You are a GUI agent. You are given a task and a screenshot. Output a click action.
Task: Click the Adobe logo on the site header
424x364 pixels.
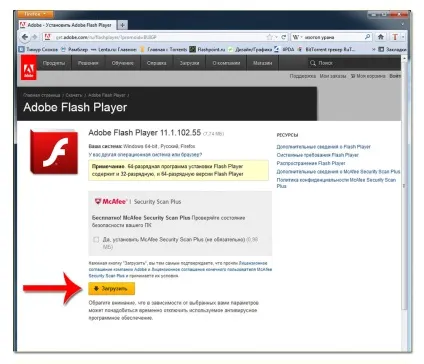pos(29,68)
